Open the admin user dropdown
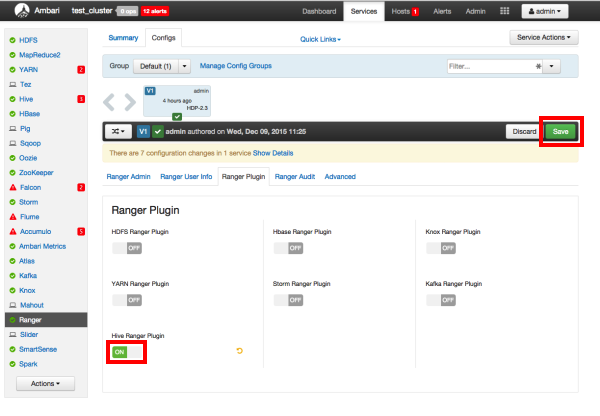Viewport: 600px width, 416px height. click(x=545, y=11)
